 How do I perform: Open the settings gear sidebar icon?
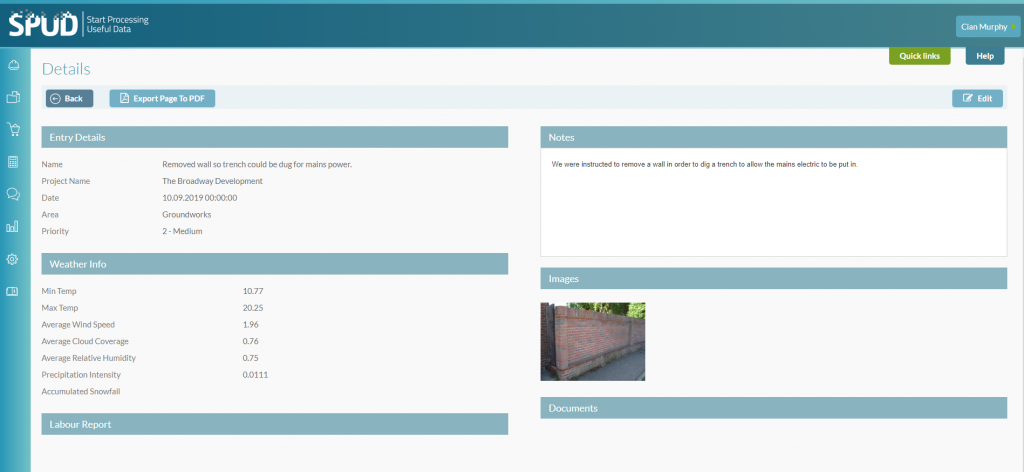click(x=12, y=259)
